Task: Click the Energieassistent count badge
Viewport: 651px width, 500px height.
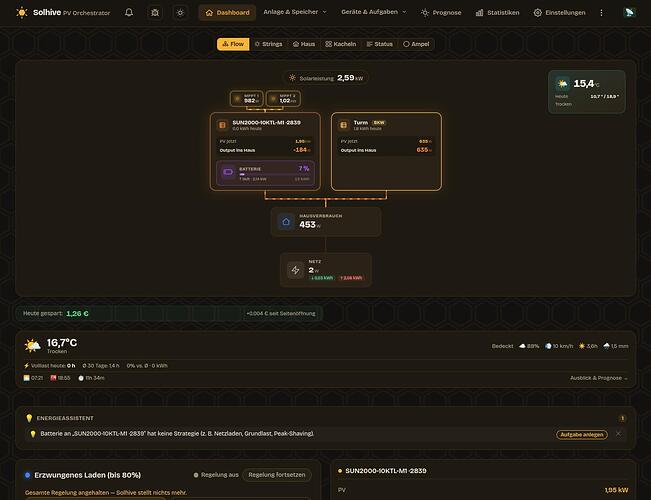Action: click(x=622, y=419)
